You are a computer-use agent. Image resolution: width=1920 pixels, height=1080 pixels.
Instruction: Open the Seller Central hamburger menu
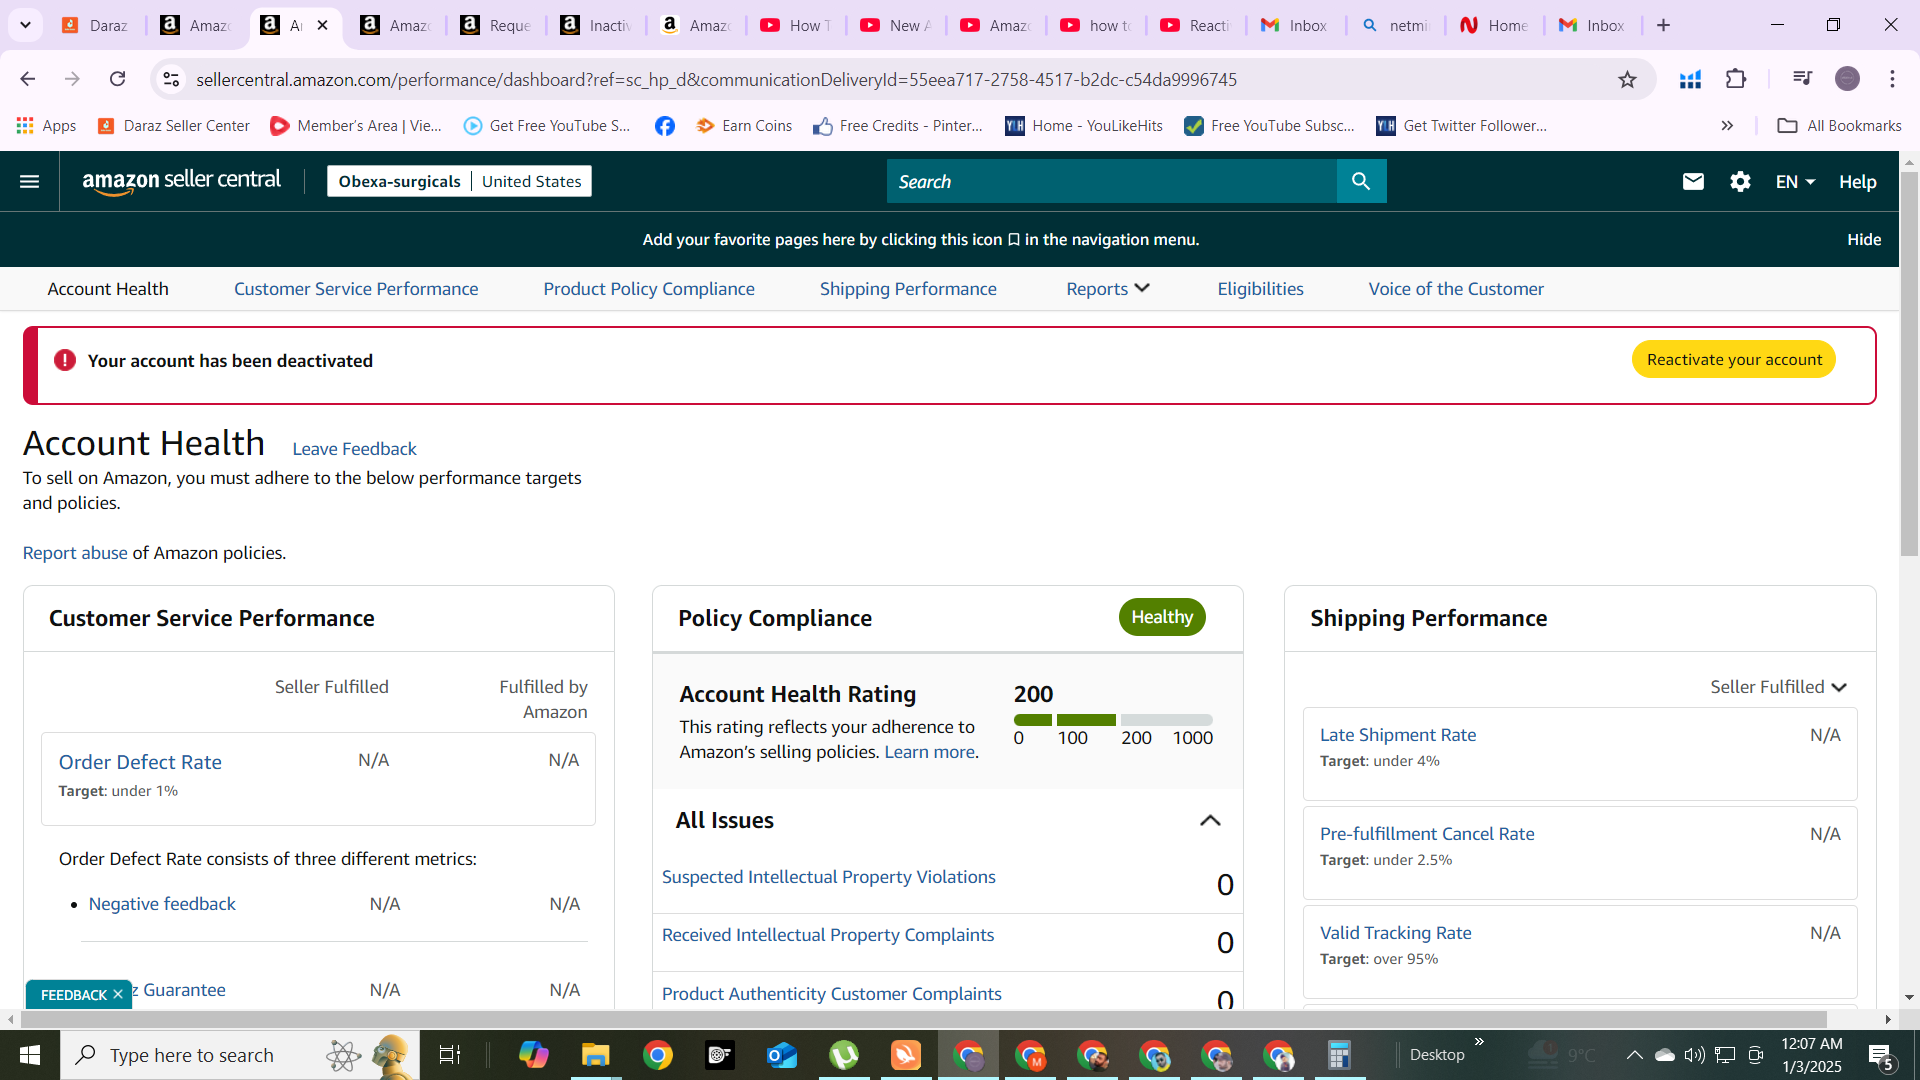pyautogui.click(x=29, y=181)
